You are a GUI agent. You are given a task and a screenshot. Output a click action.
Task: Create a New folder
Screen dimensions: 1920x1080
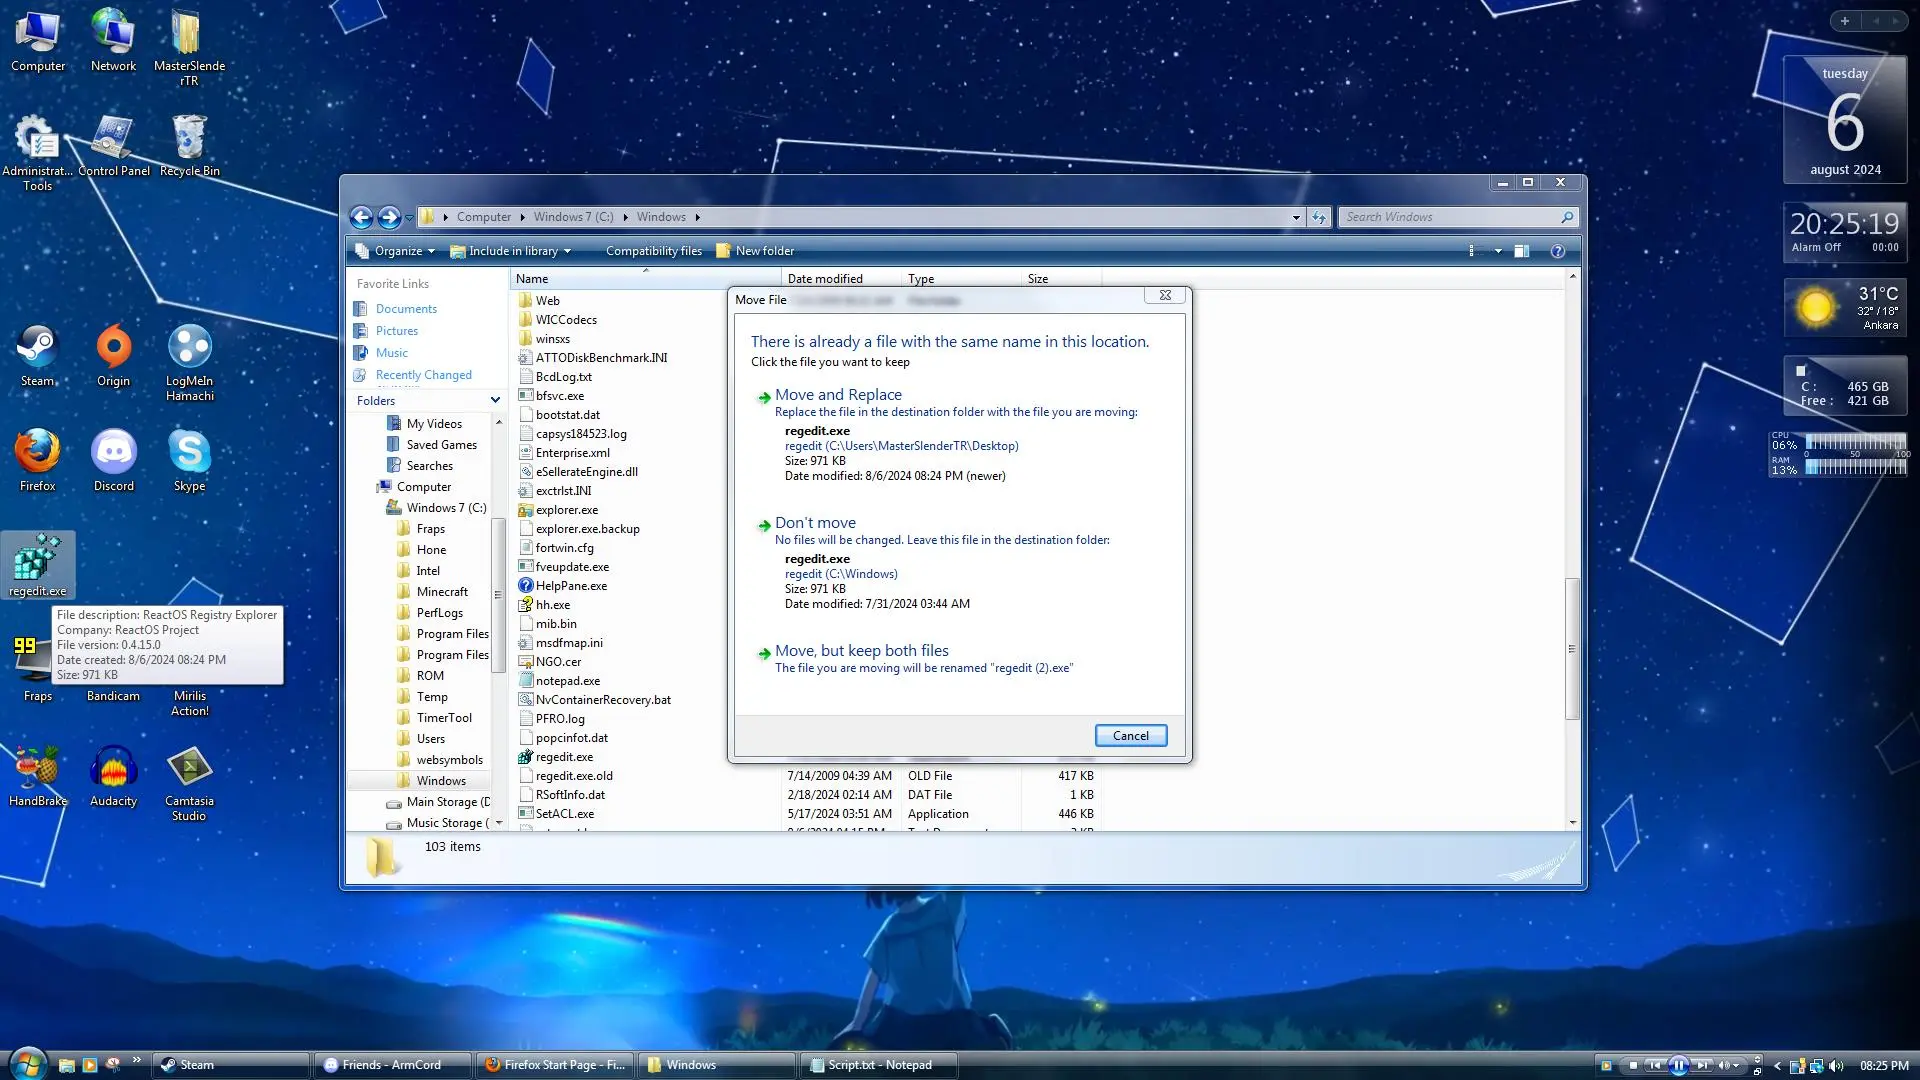pyautogui.click(x=755, y=251)
